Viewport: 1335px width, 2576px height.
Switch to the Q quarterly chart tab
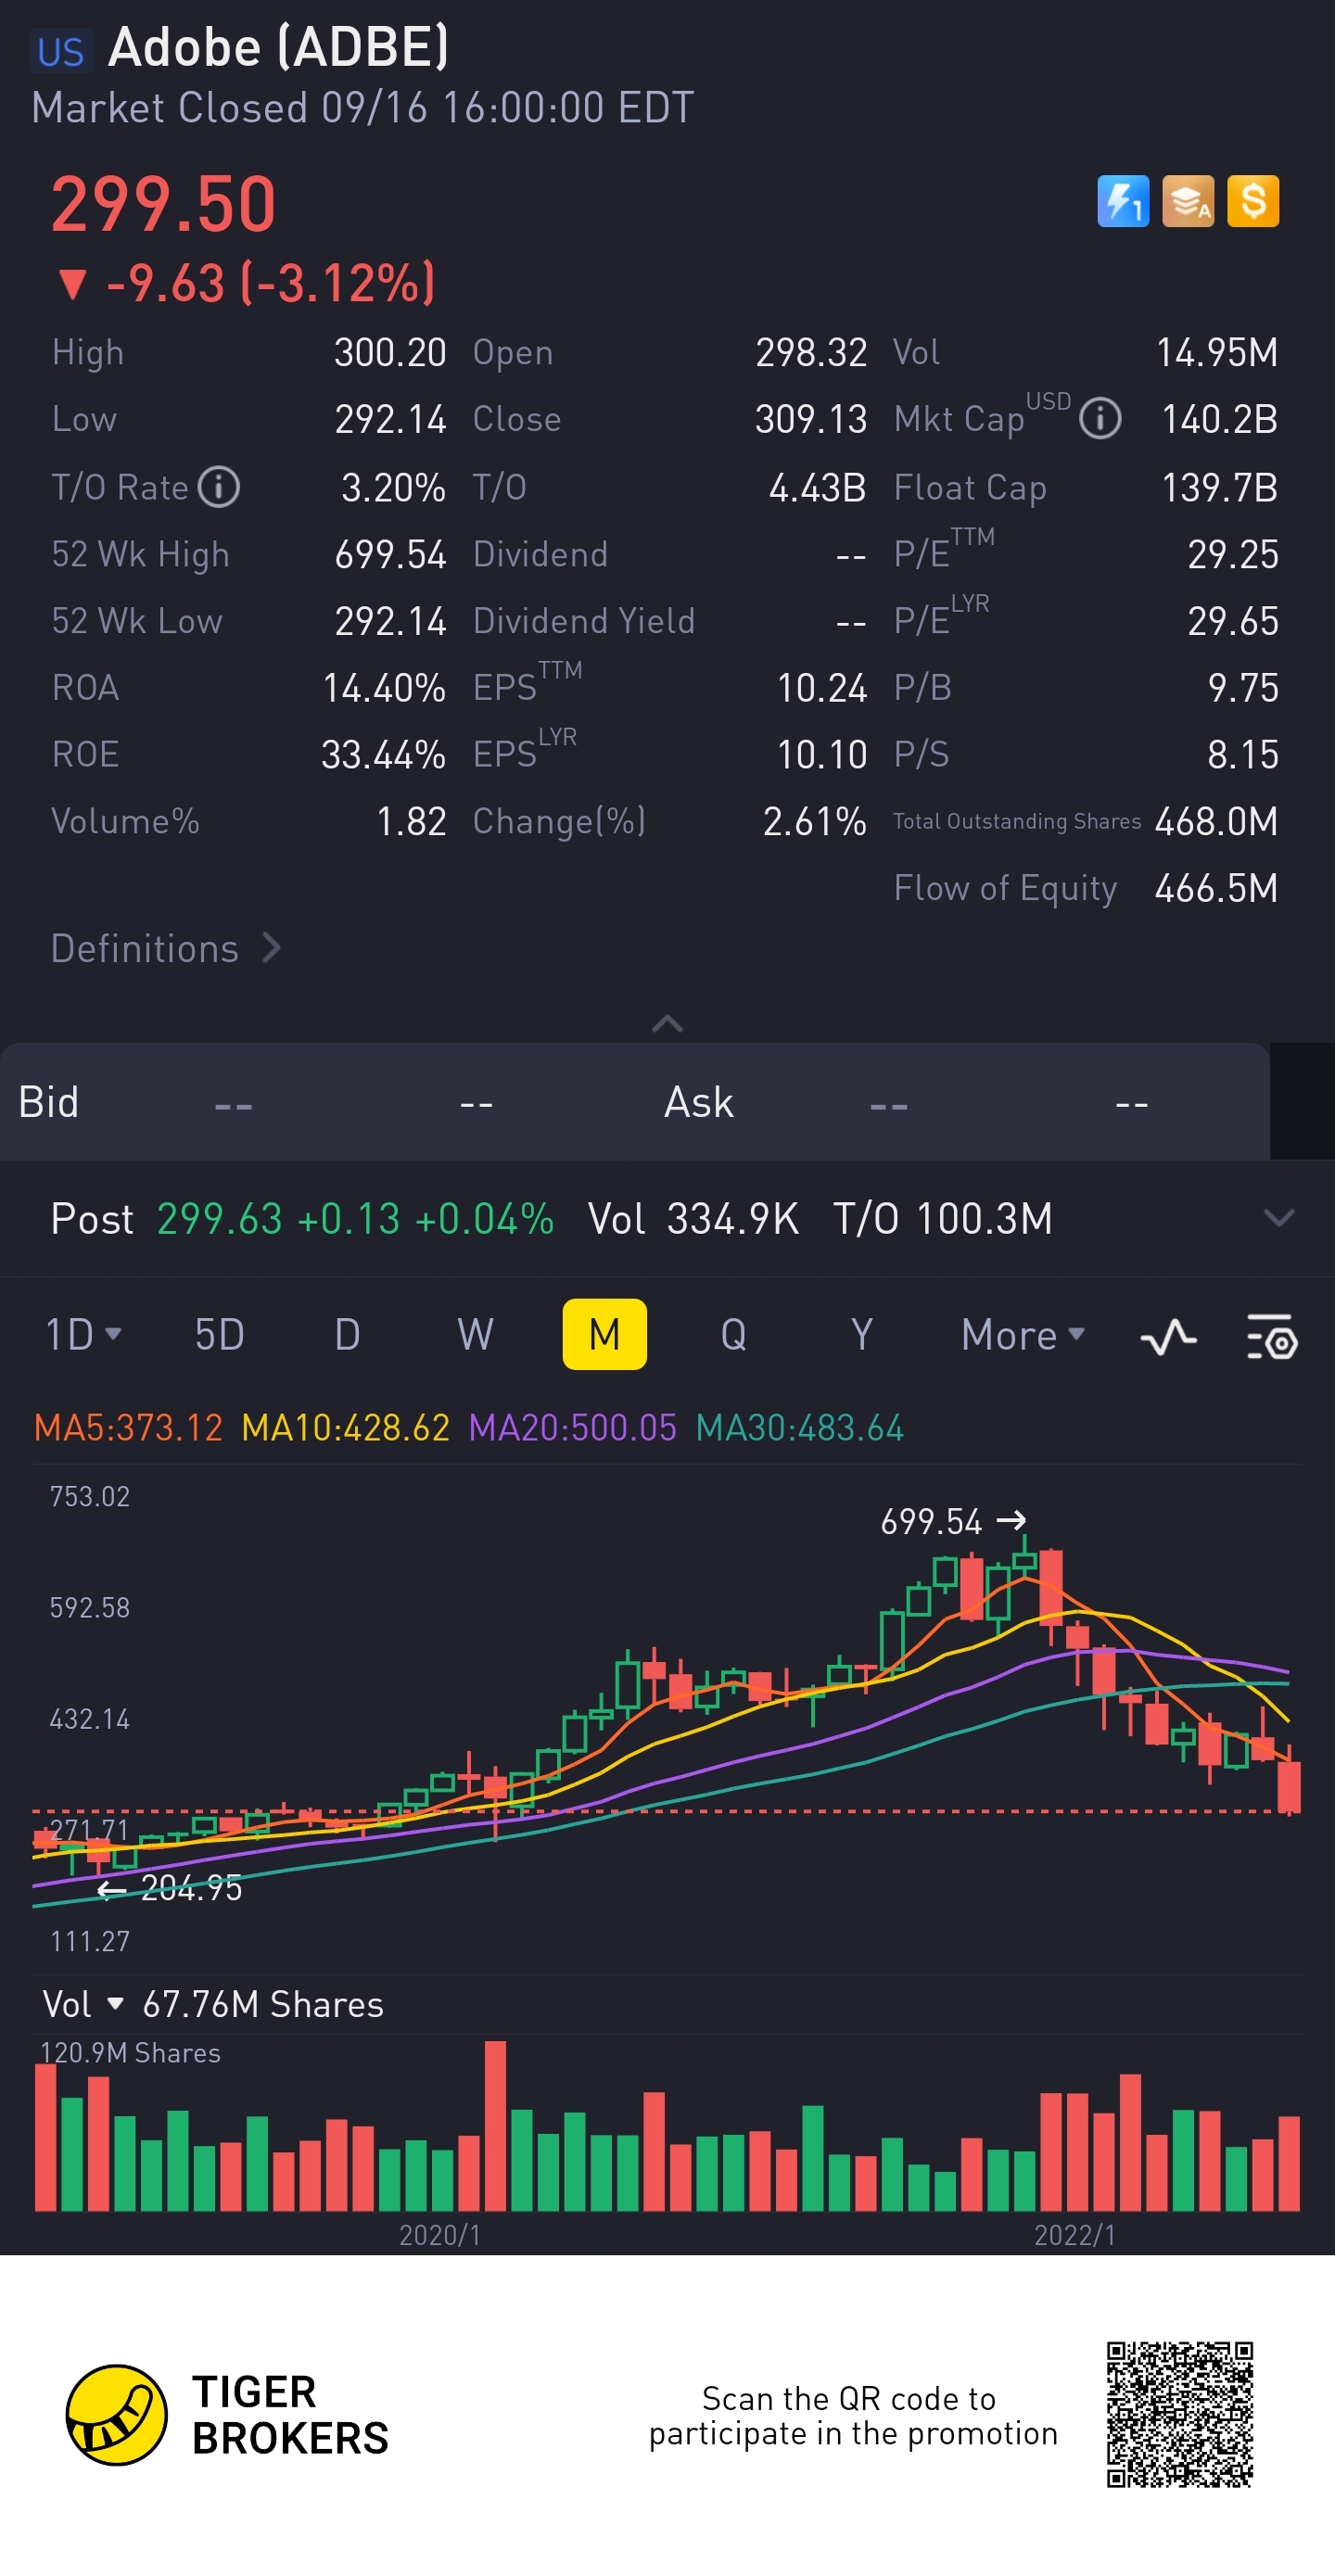[x=733, y=1334]
